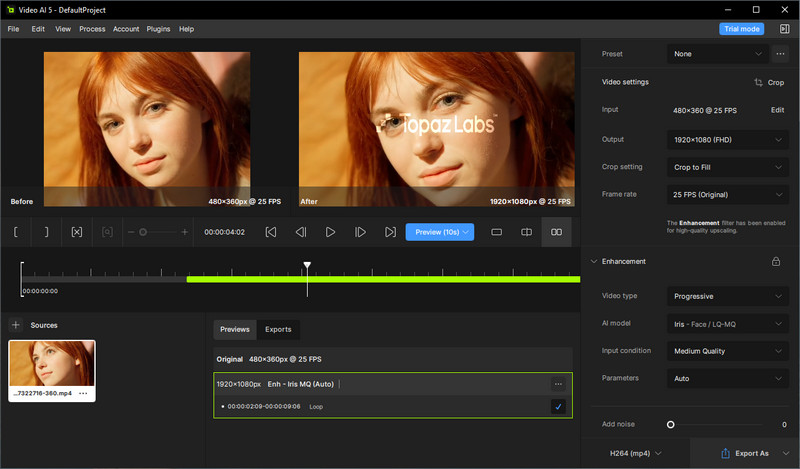Jump to the first frame
Image resolution: width=800 pixels, height=469 pixels.
[271, 232]
